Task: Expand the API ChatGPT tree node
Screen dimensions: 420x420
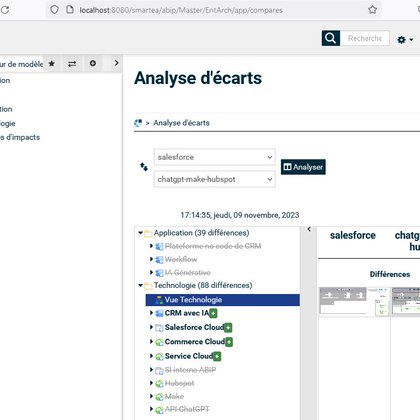Action: click(151, 409)
